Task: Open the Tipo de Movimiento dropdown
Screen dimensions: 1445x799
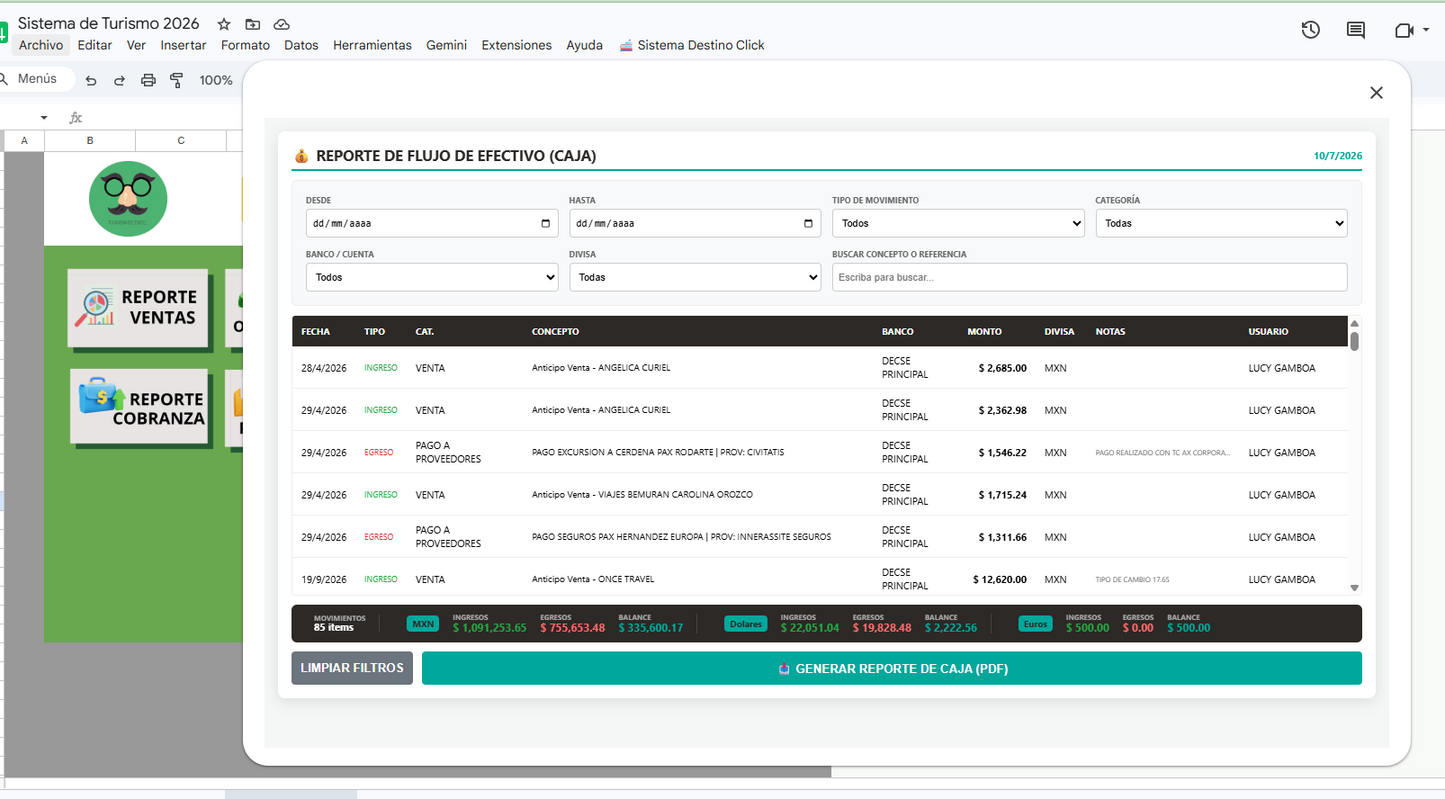Action: coord(958,223)
